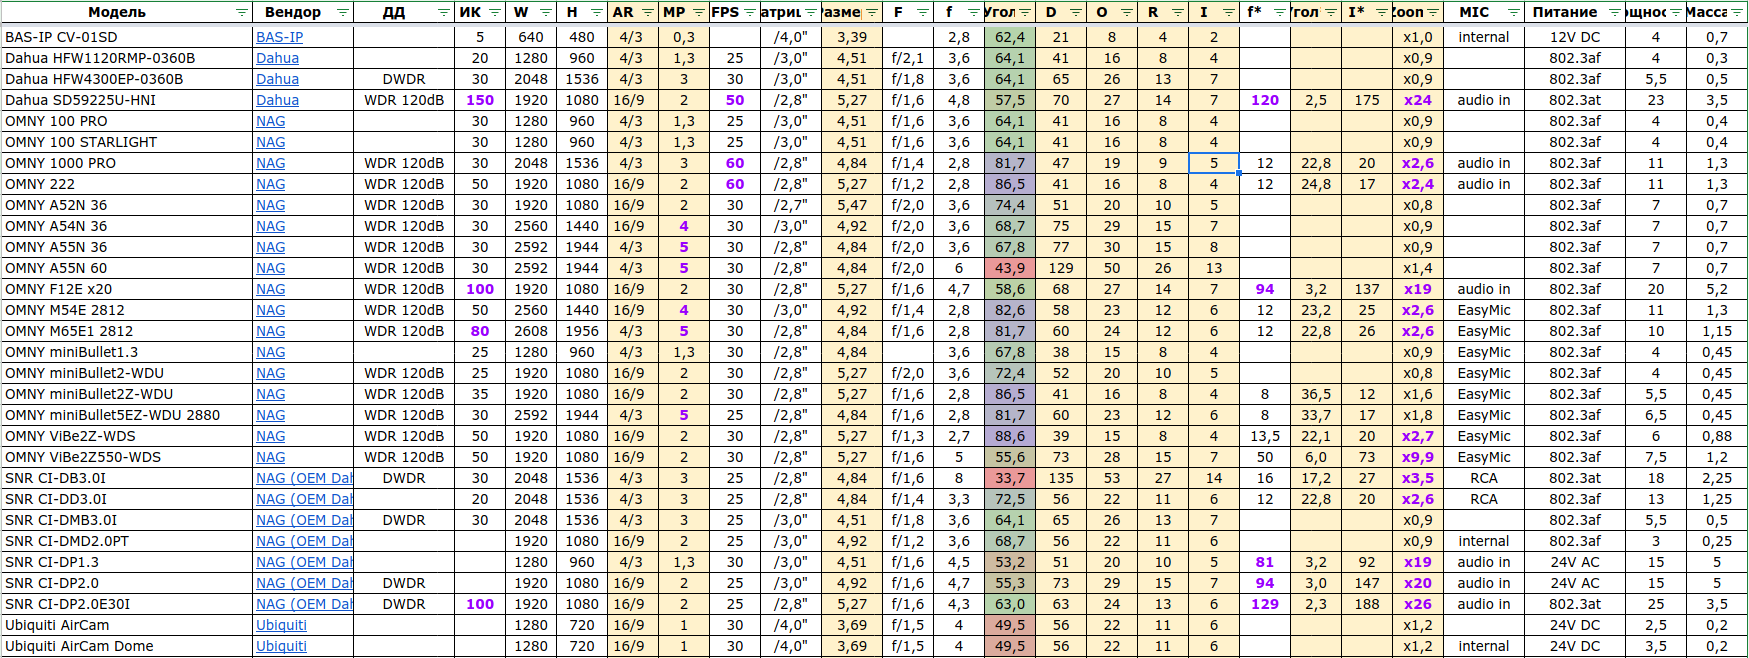Click the R column filter icon
This screenshot has width=1749, height=658.
click(x=1178, y=13)
